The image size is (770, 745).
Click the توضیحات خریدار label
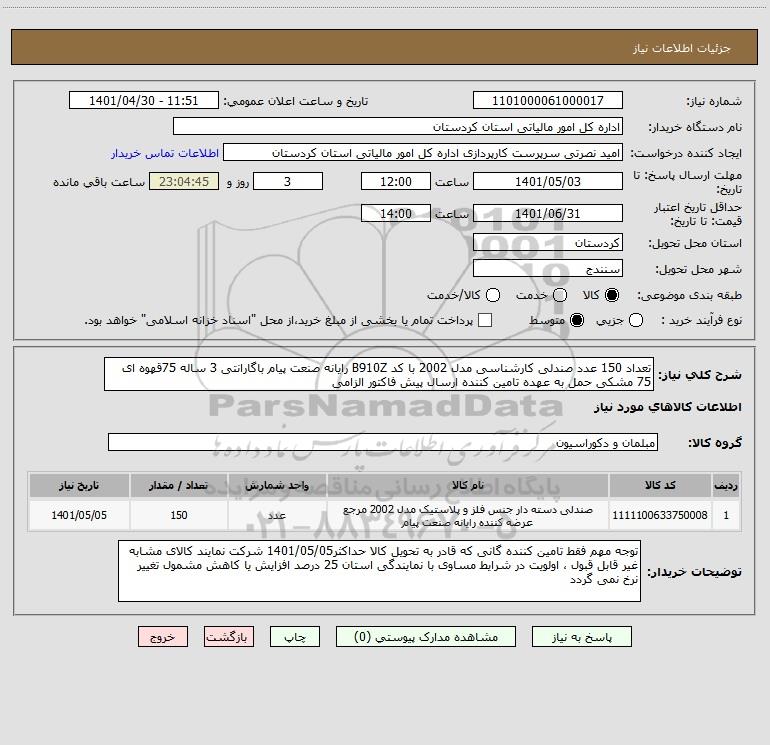click(694, 572)
